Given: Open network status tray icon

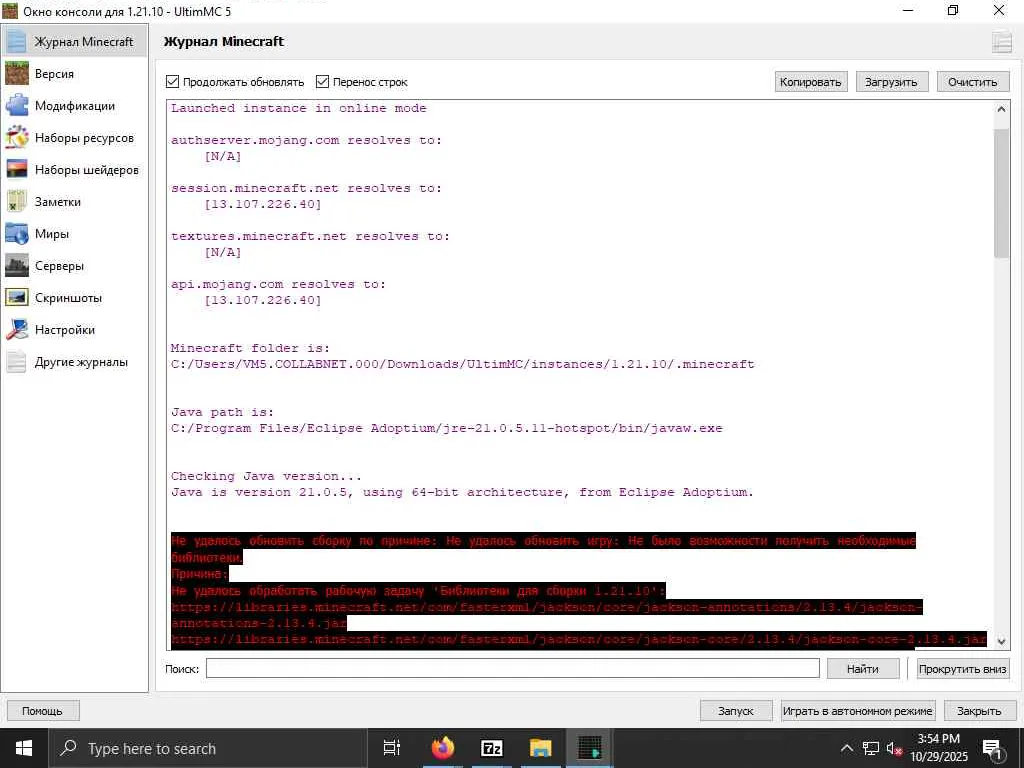Looking at the screenshot, I should pyautogui.click(x=871, y=748).
